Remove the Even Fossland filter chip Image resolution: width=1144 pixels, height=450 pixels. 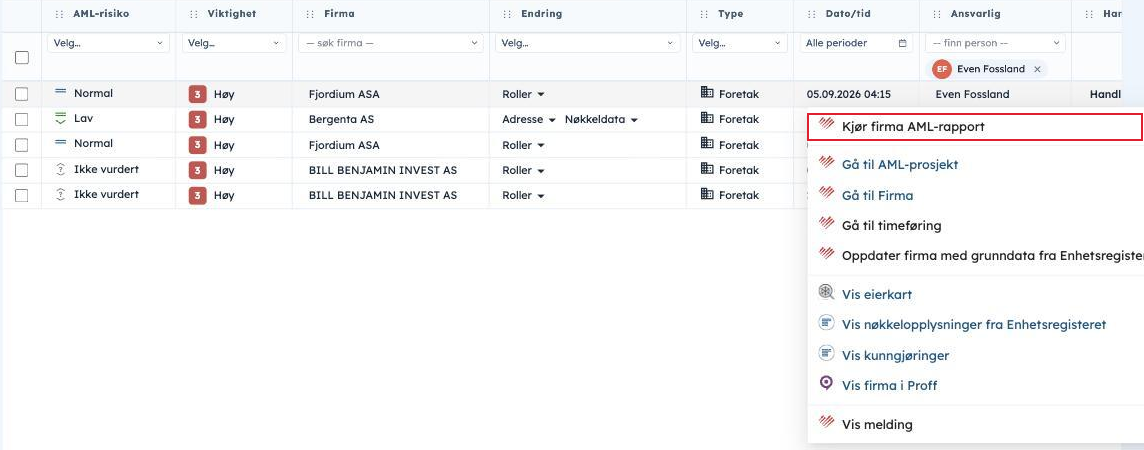coord(1037,69)
